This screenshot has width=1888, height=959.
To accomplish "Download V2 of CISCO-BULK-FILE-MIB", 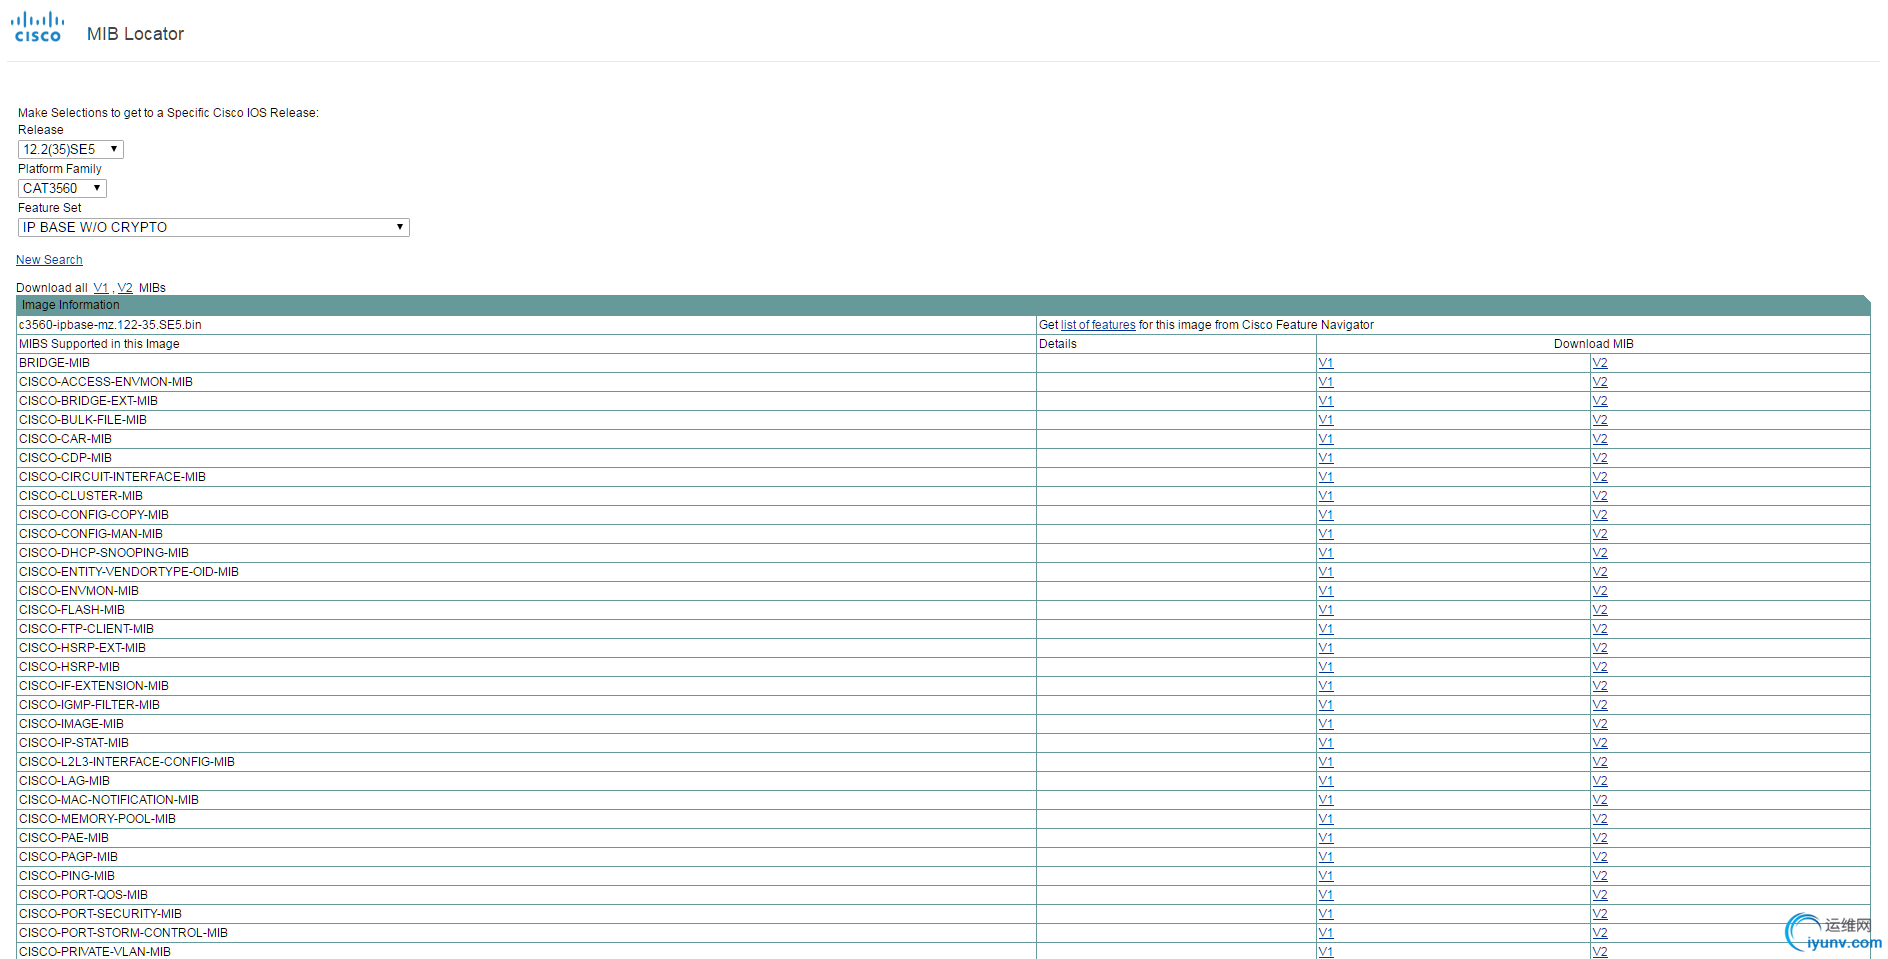I will tap(1600, 420).
